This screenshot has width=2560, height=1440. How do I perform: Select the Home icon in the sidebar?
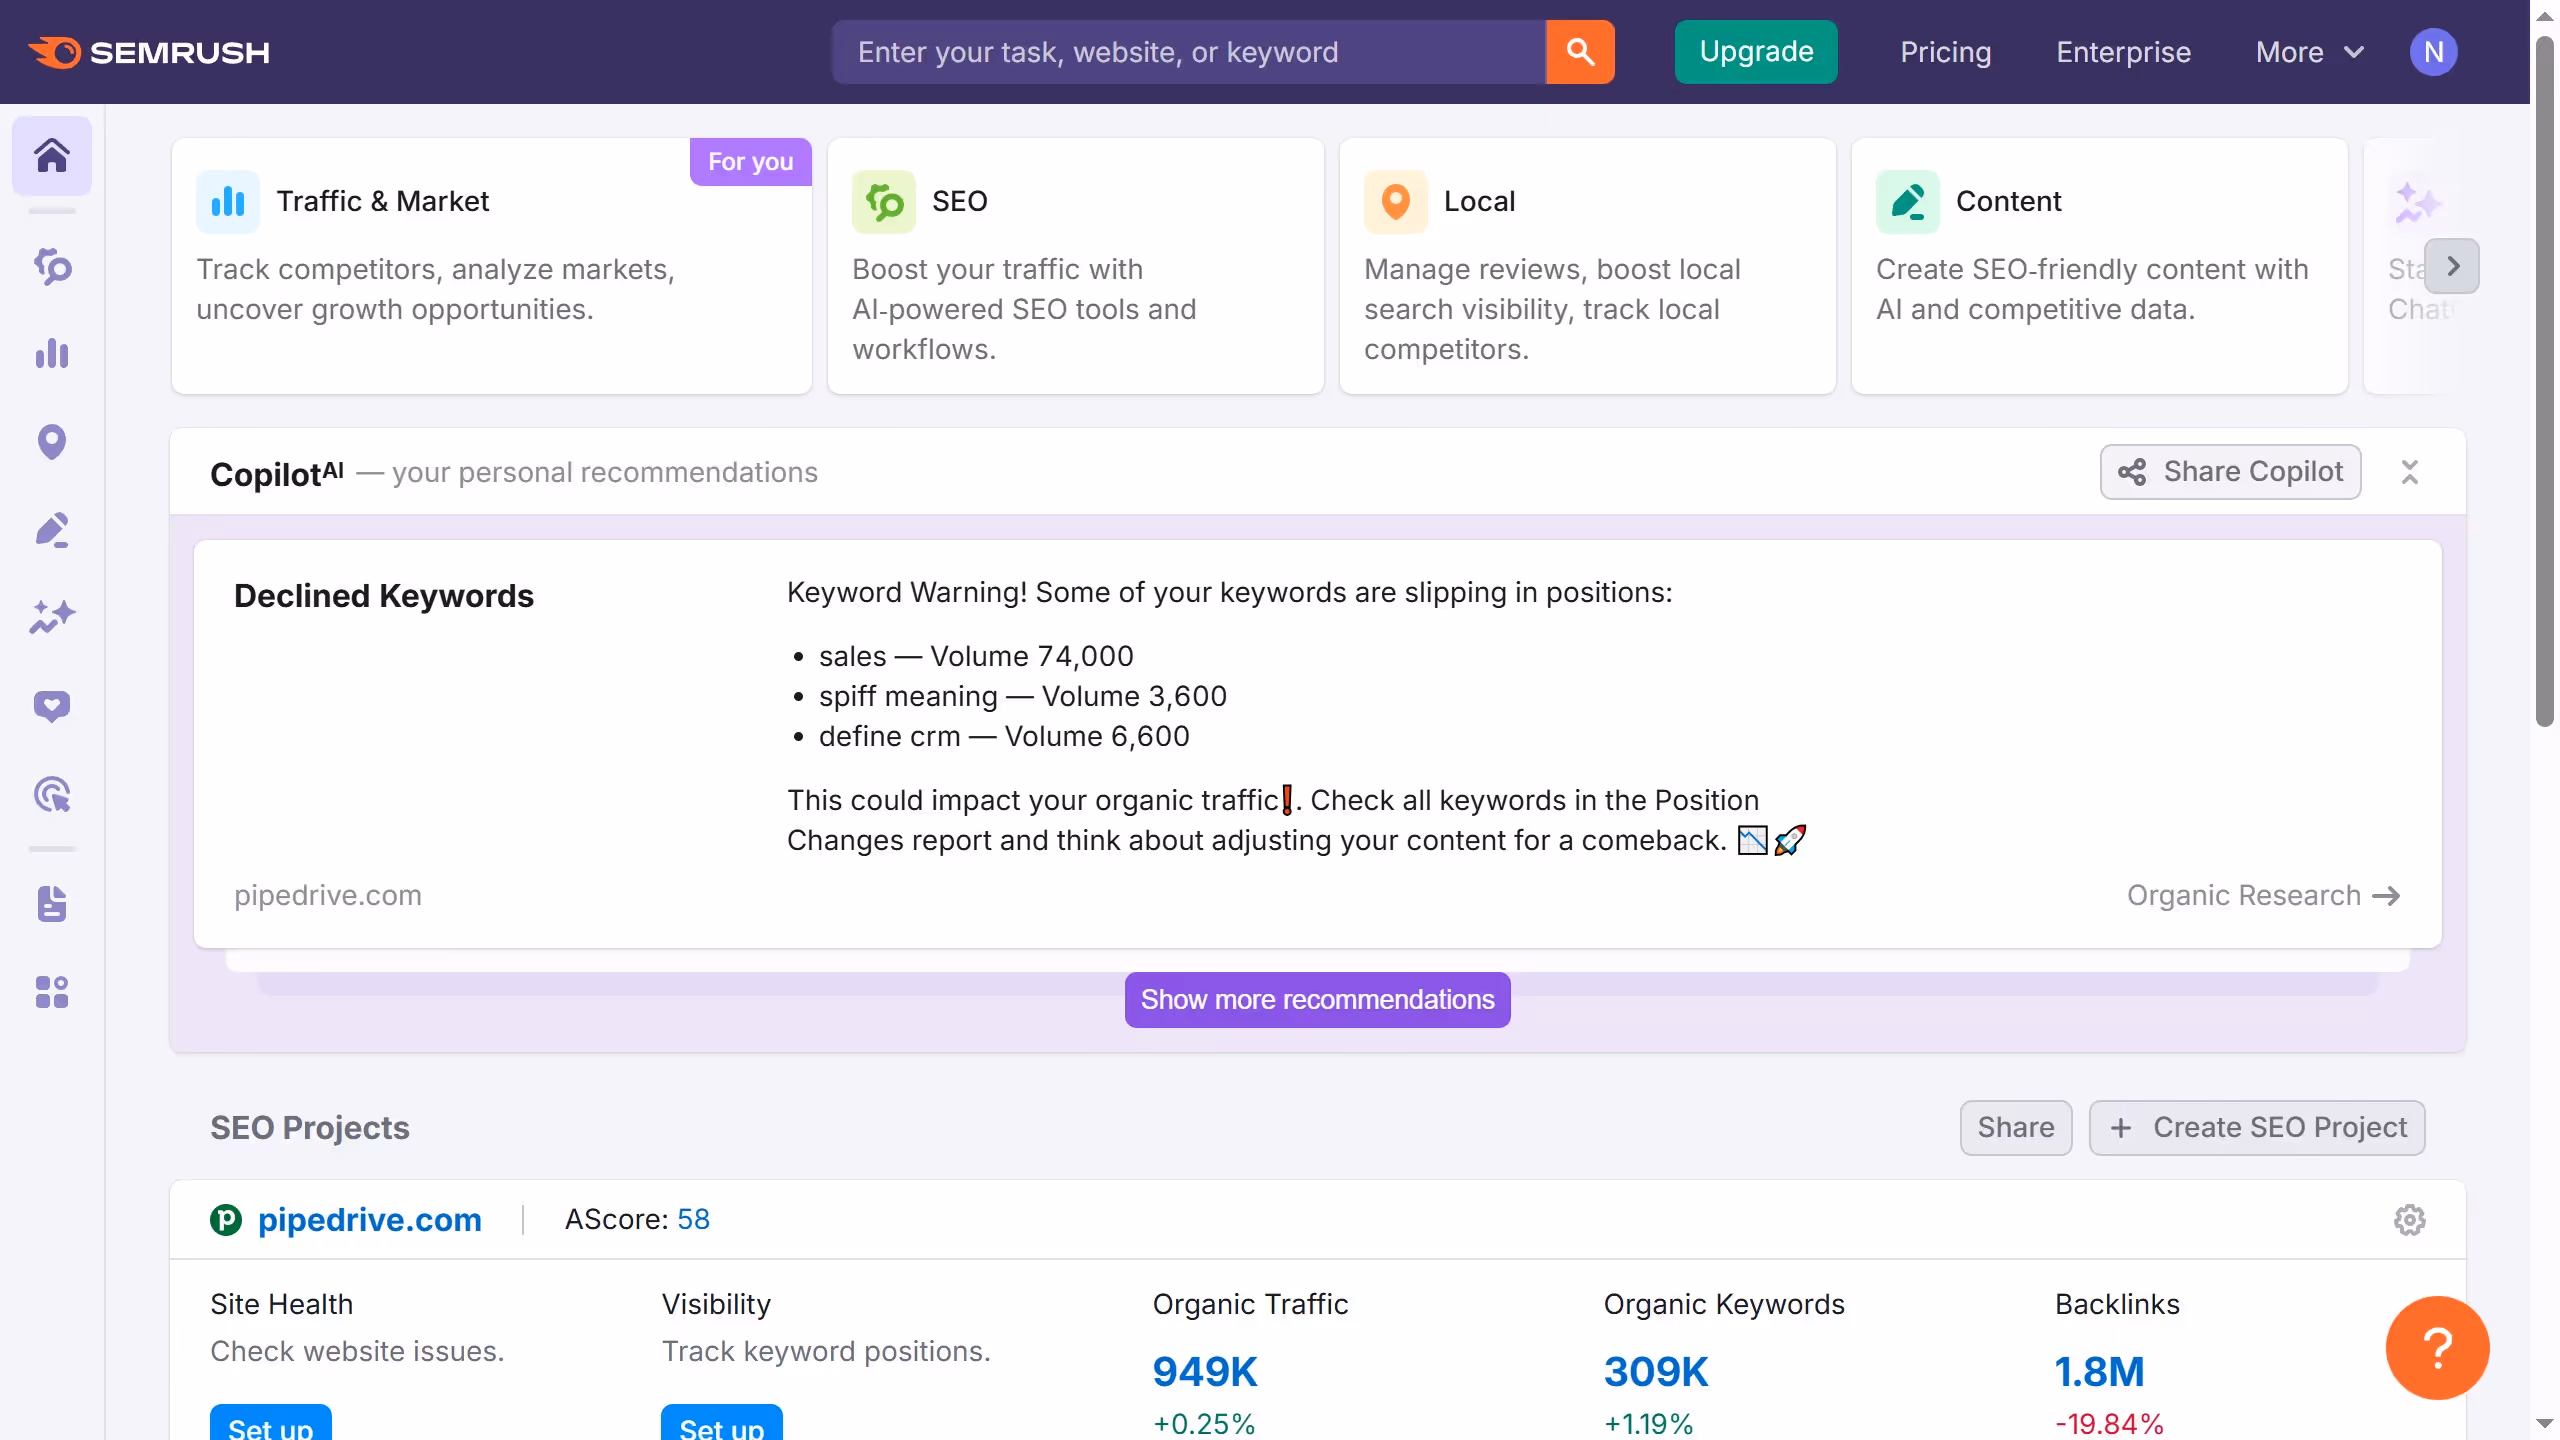click(x=52, y=155)
